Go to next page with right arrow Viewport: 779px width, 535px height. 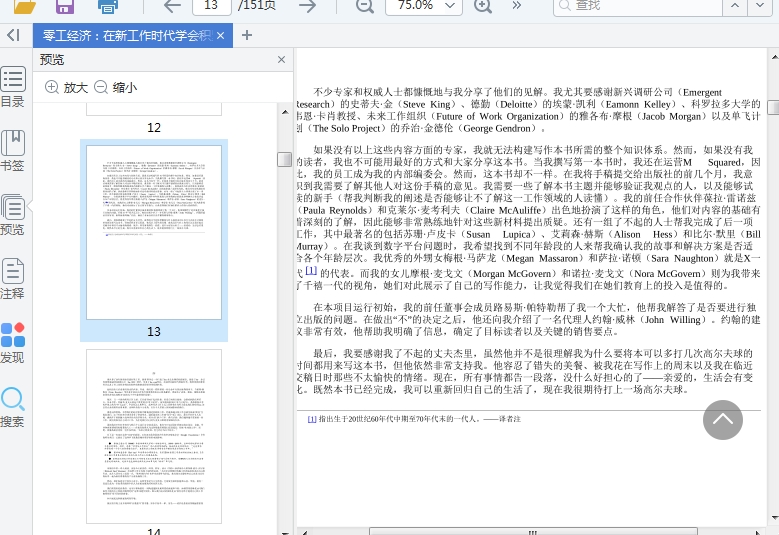[307, 6]
